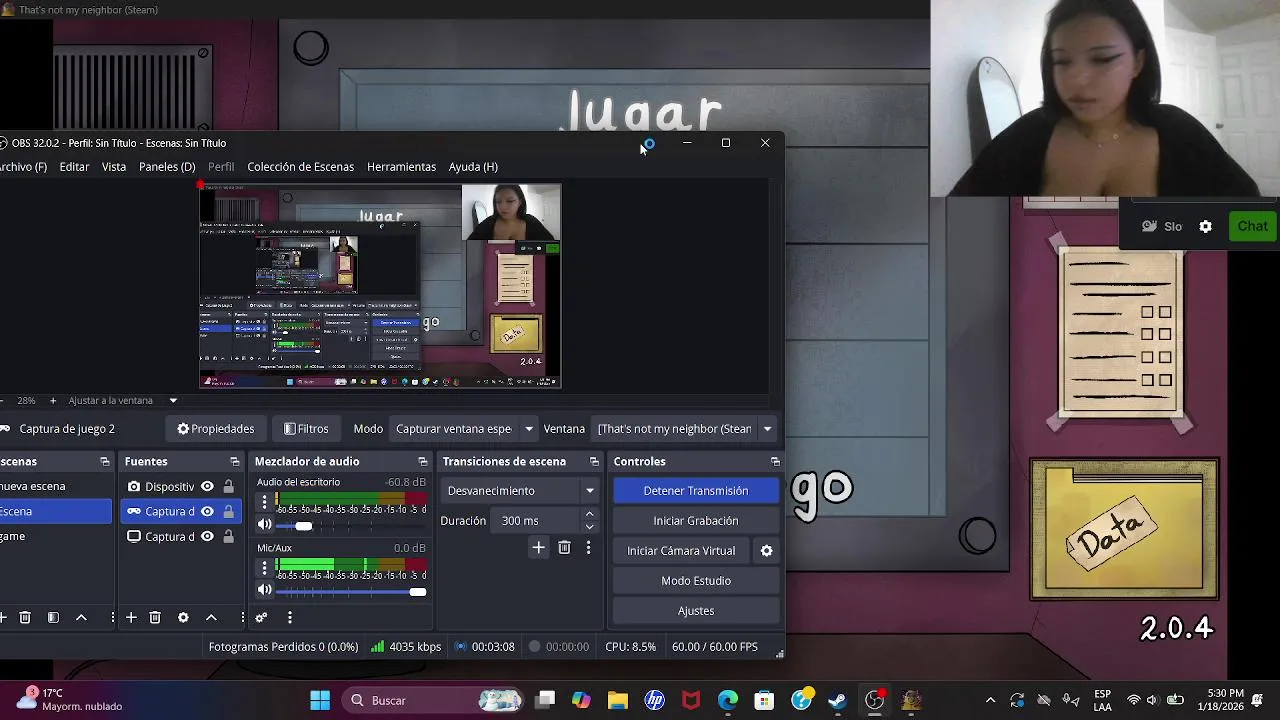Open Propiedades of selected source
1280x720 pixels.
pos(216,429)
